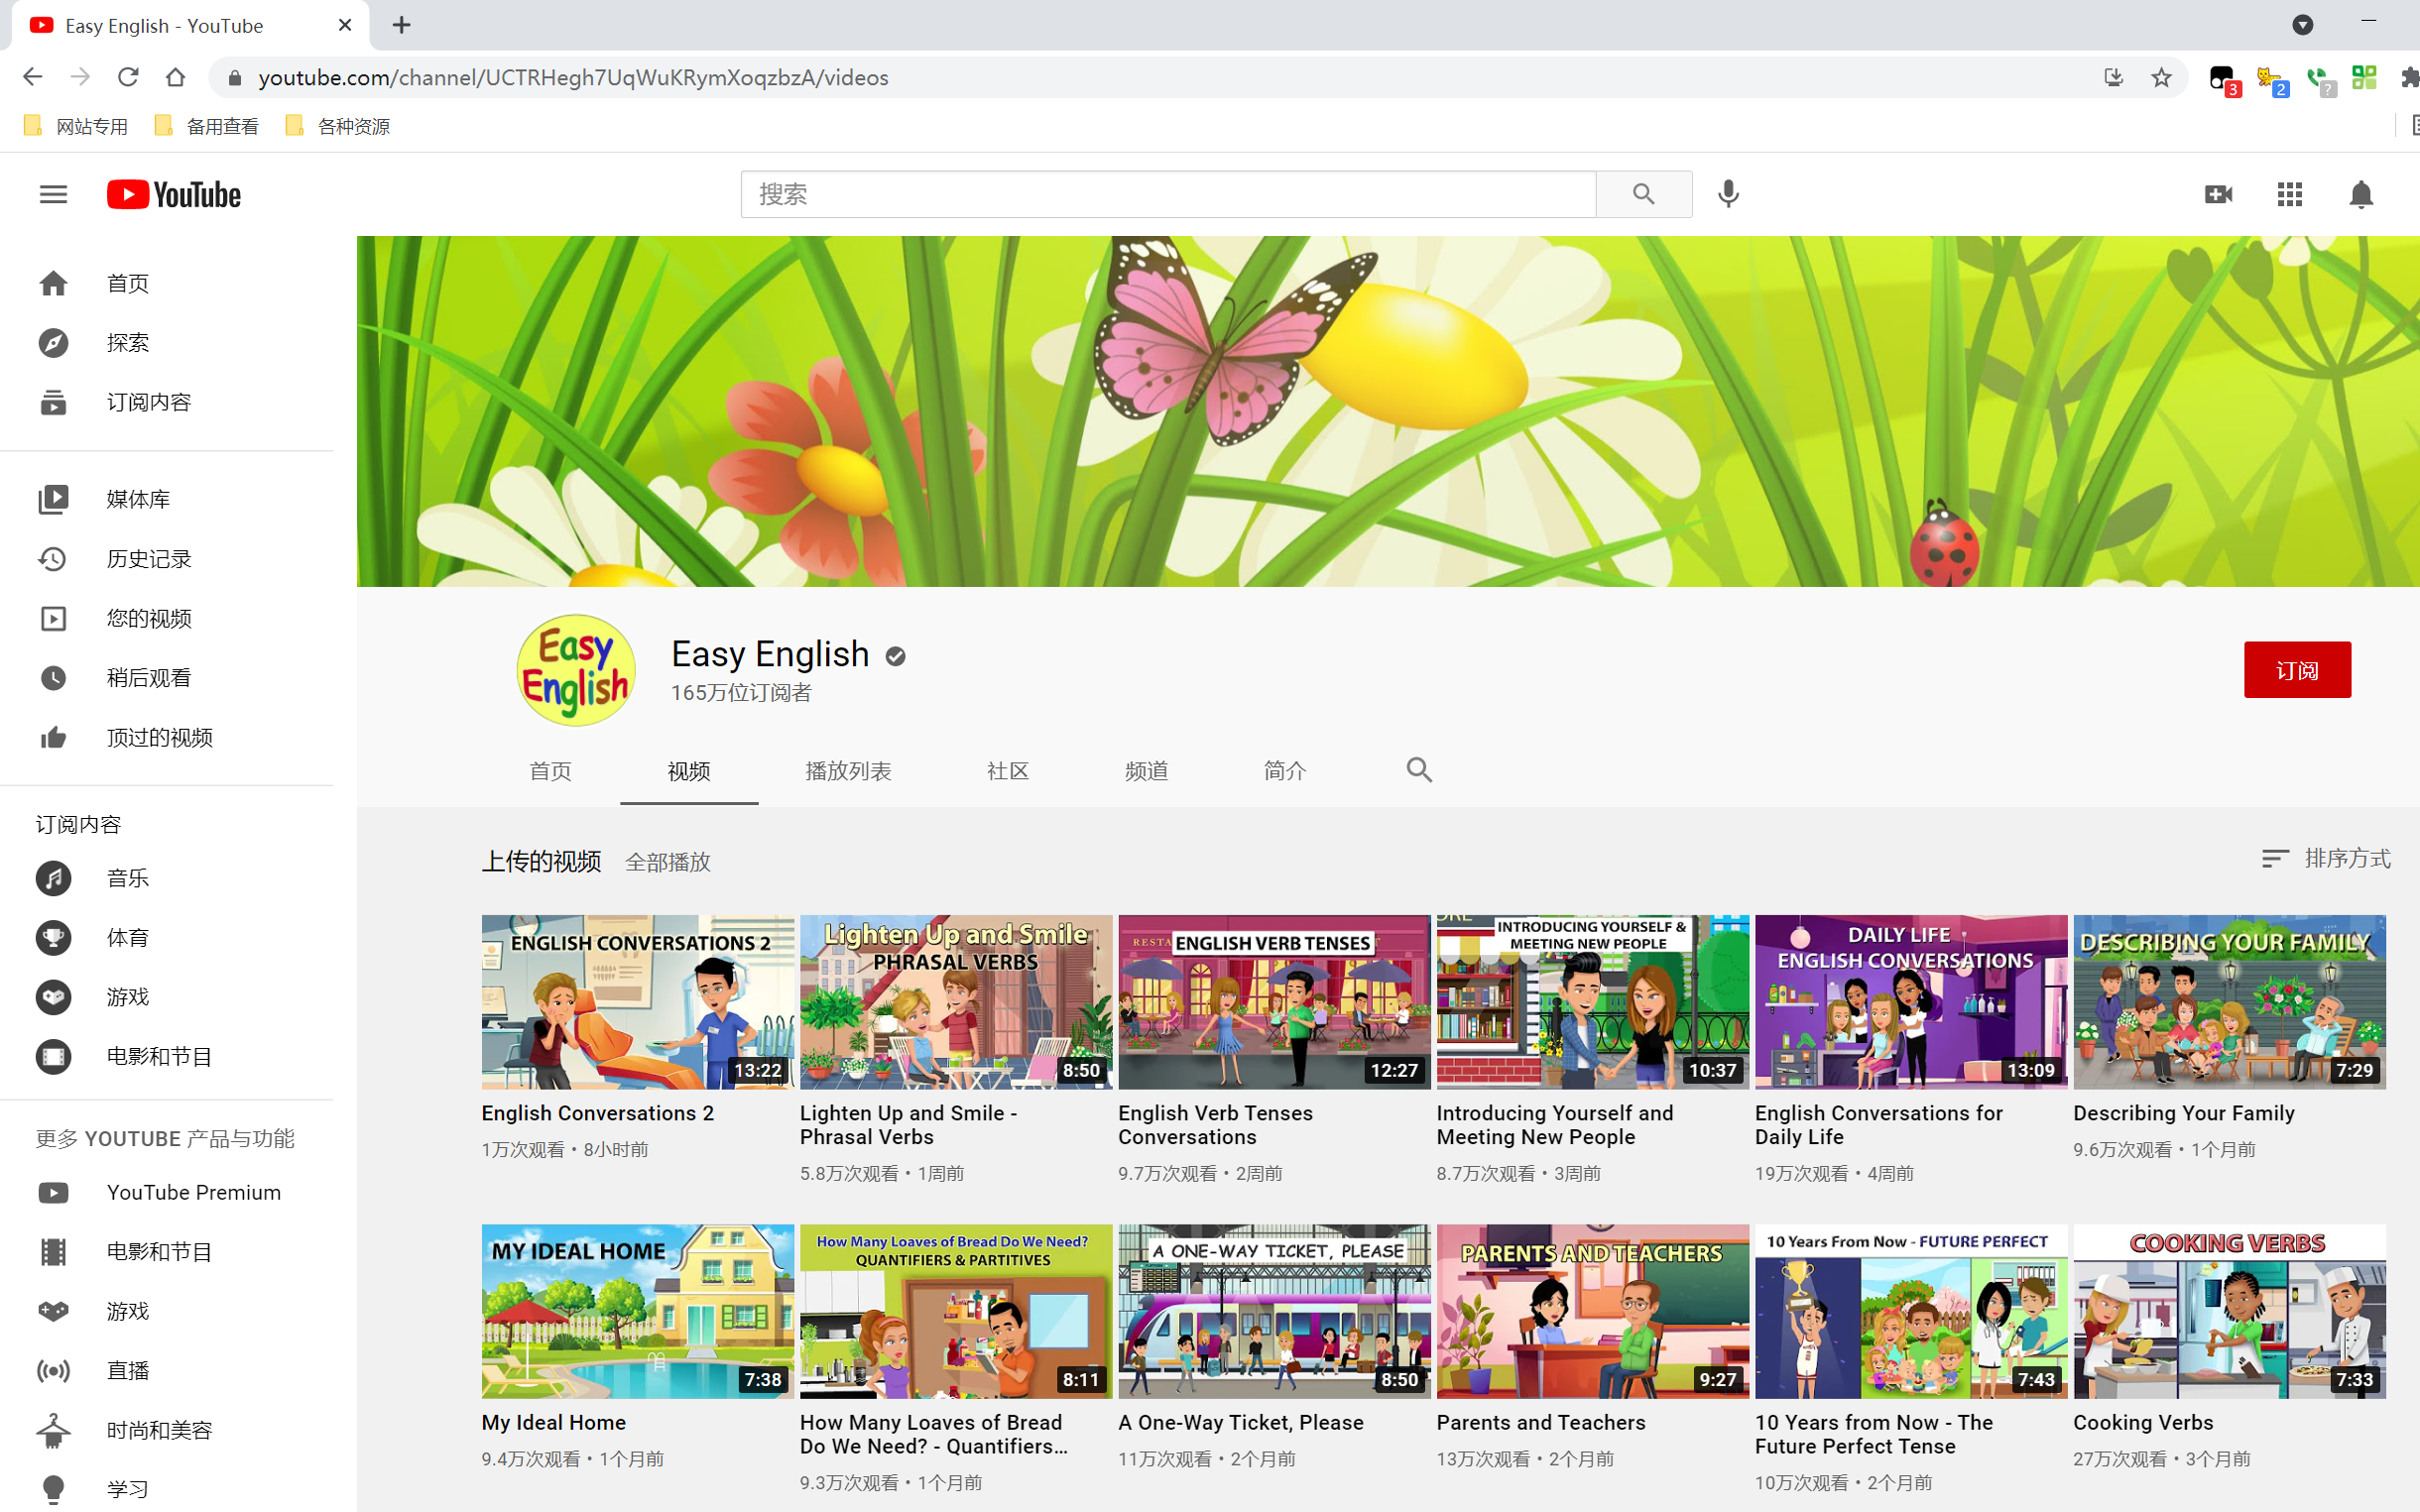Subscribe with the red 订阅 button
The height and width of the screenshot is (1512, 2420).
[2297, 670]
